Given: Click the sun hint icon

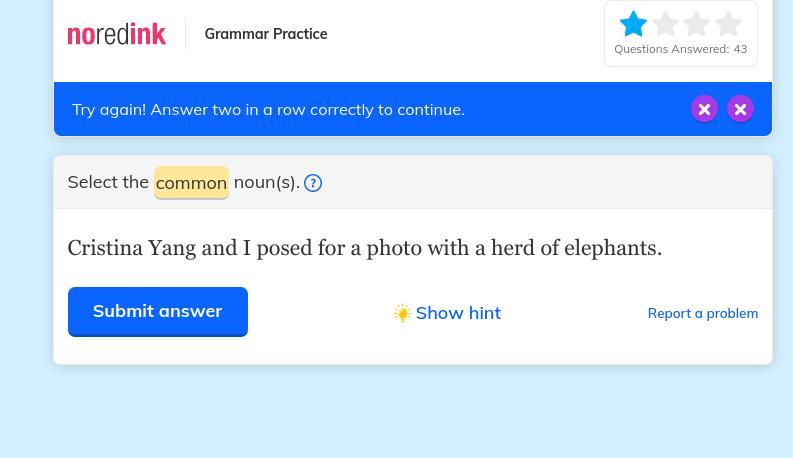Looking at the screenshot, I should (402, 313).
